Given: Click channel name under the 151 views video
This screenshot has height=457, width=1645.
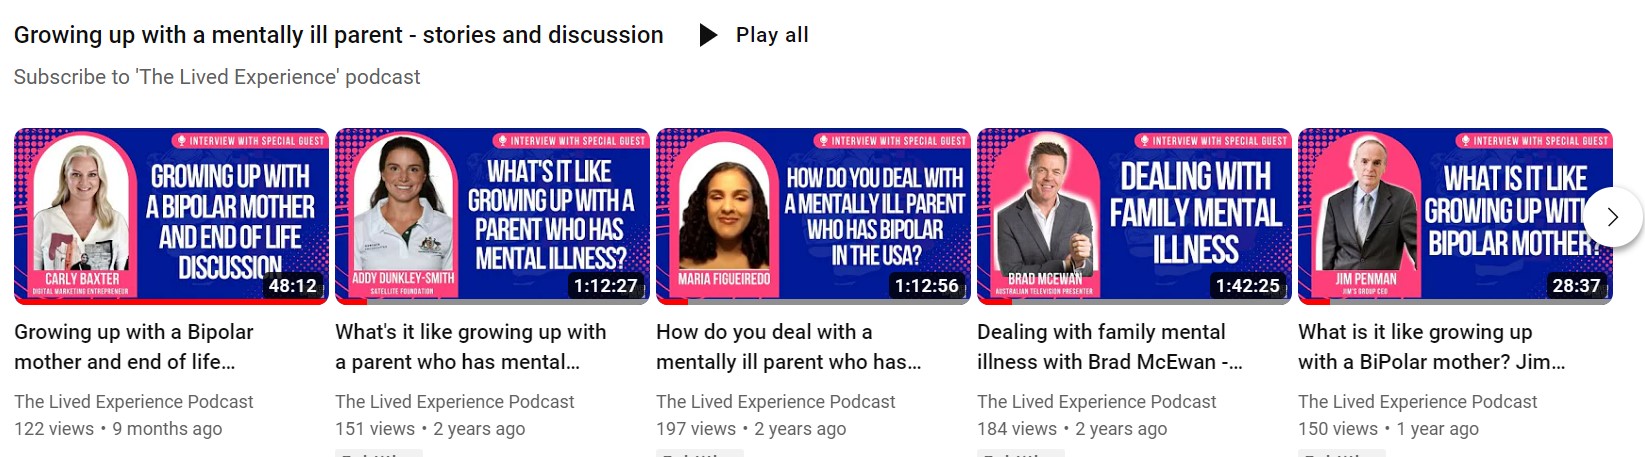Looking at the screenshot, I should tap(455, 402).
